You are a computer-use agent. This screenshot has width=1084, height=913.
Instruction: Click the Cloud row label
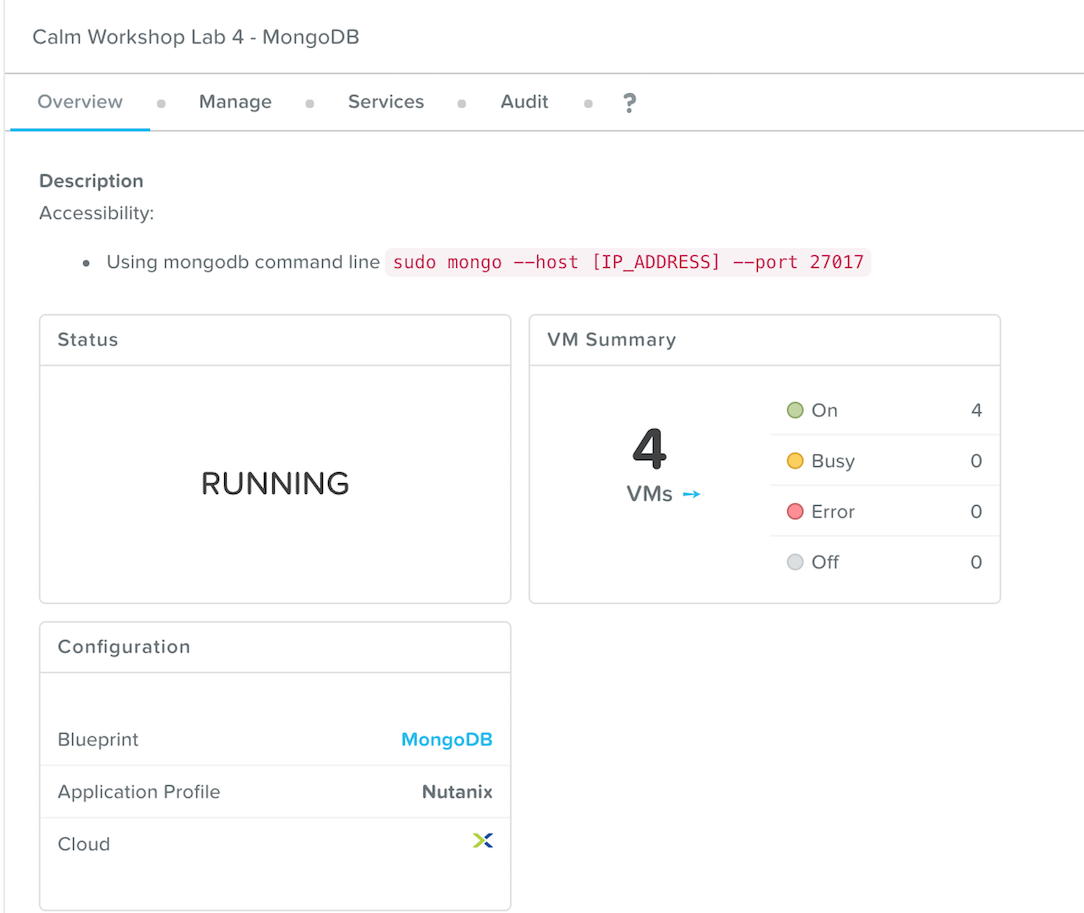coord(84,844)
